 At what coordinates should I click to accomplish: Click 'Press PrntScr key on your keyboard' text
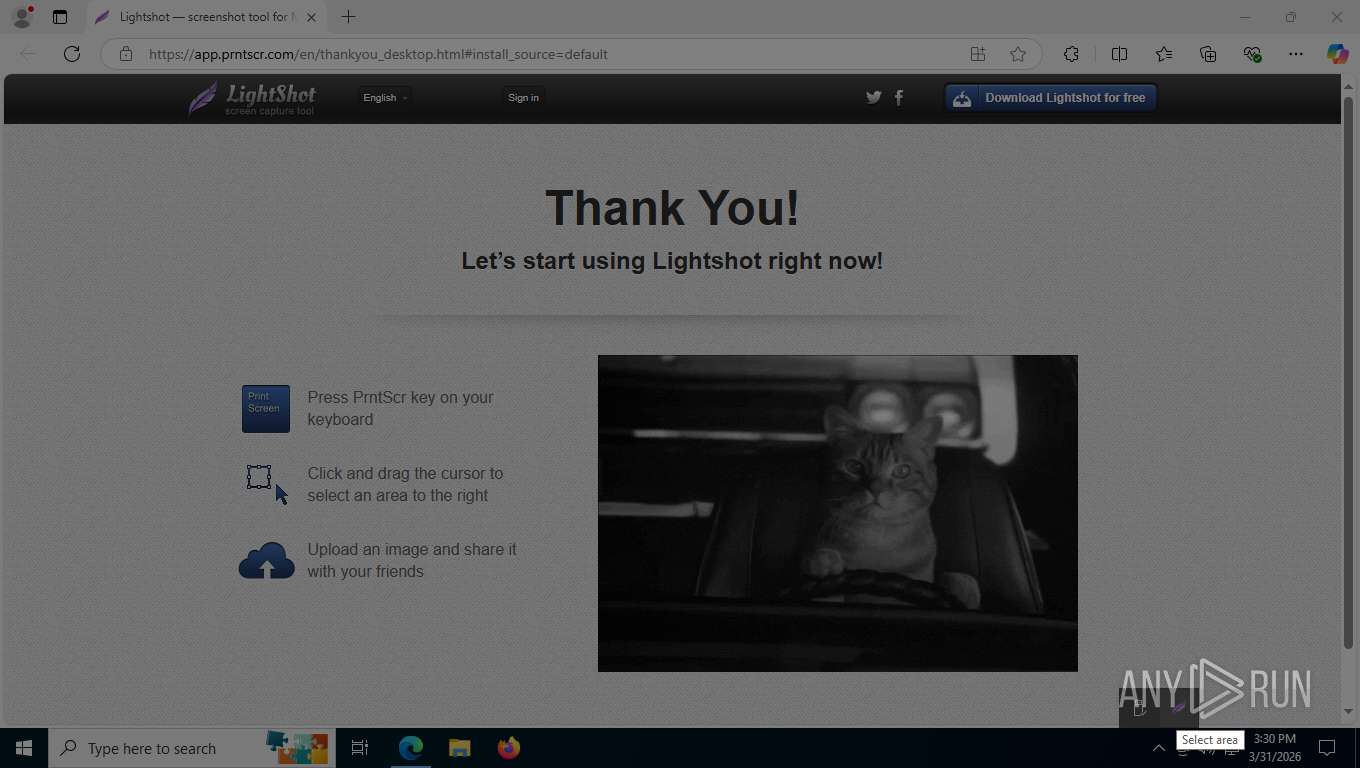[401, 408]
